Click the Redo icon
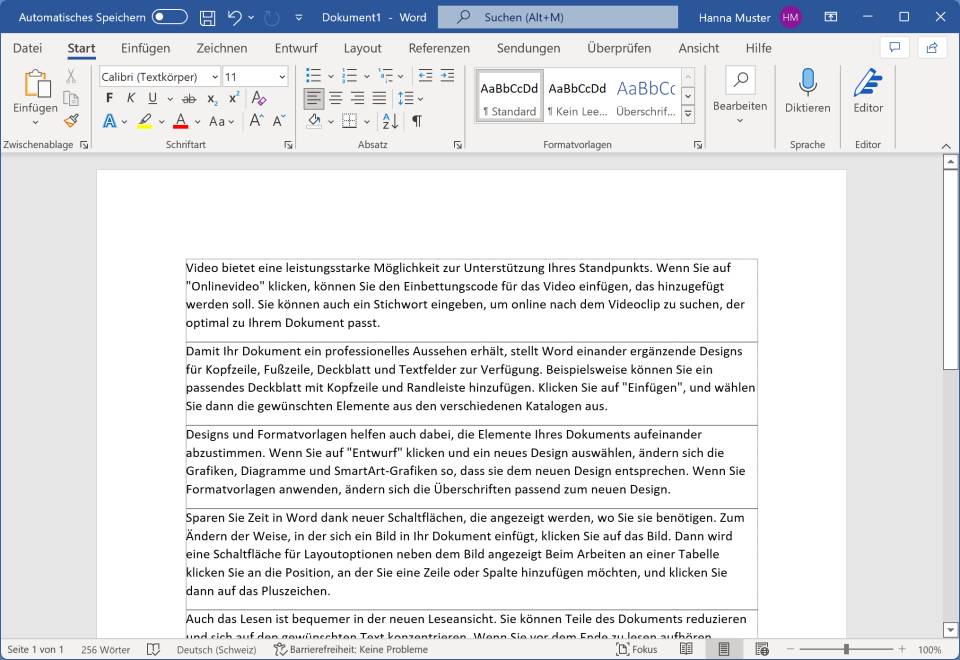Viewport: 960px width, 660px height. coord(271,18)
